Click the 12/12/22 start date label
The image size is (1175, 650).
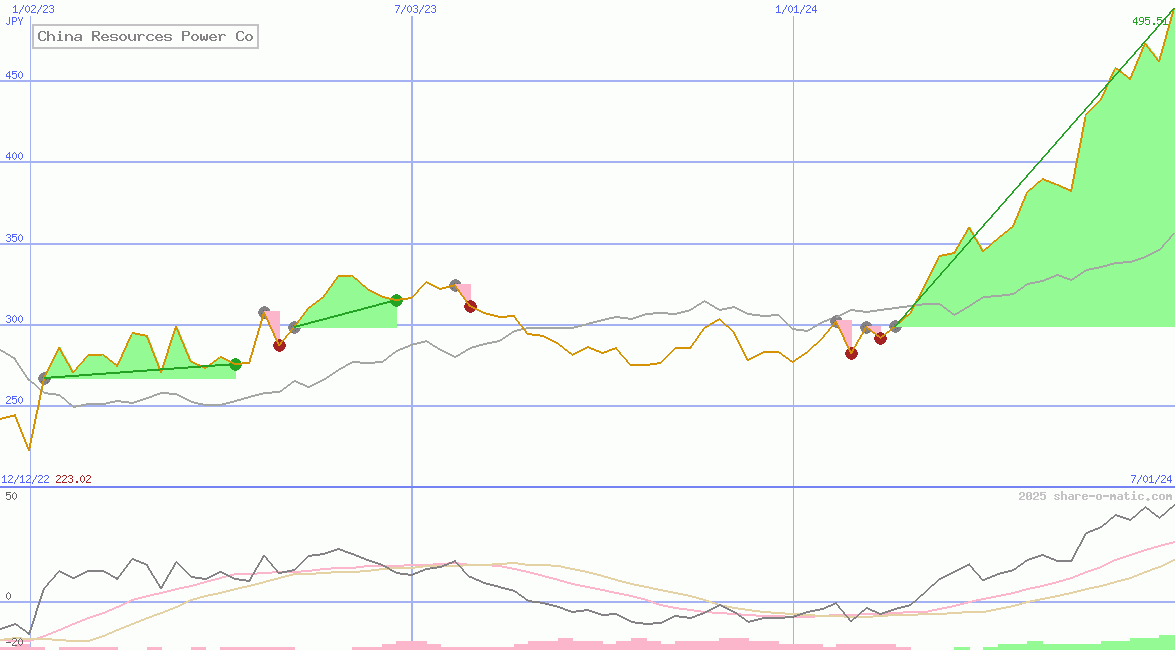pos(23,478)
